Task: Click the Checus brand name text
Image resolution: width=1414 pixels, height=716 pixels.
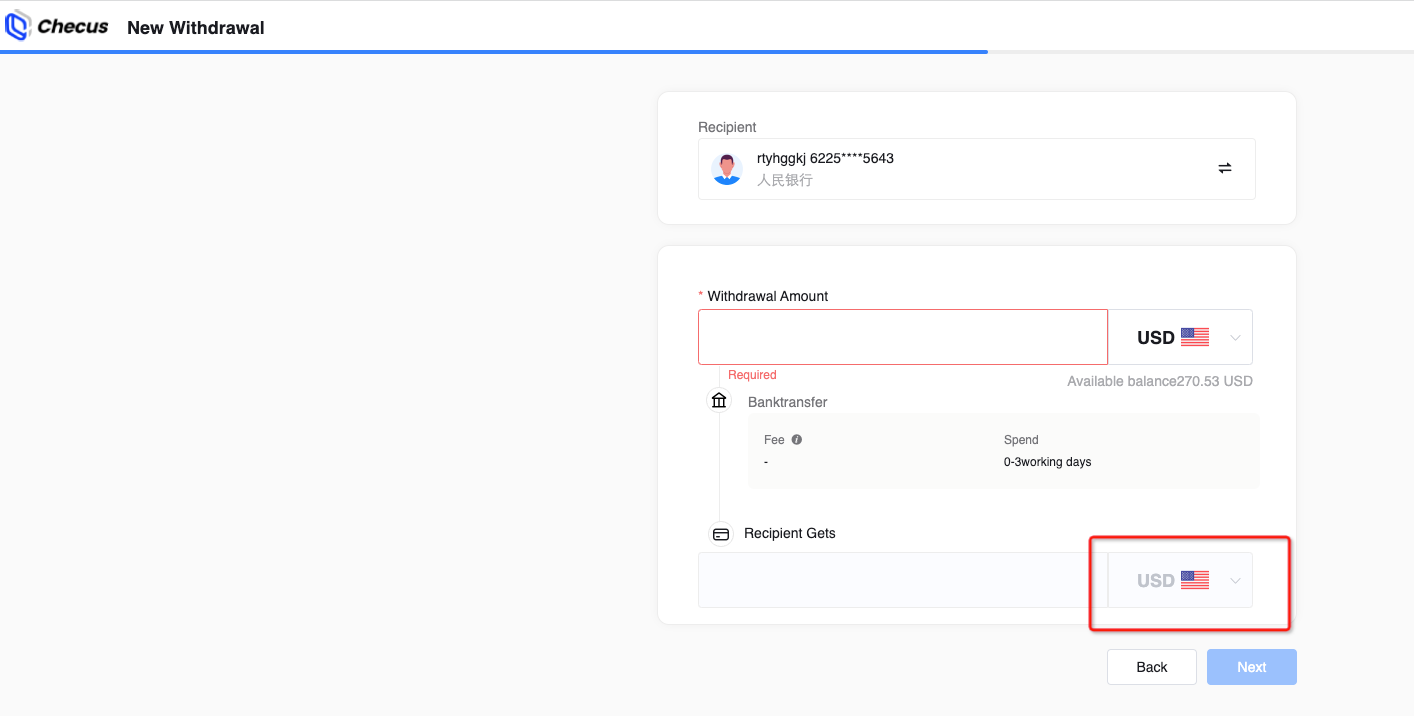Action: point(73,27)
